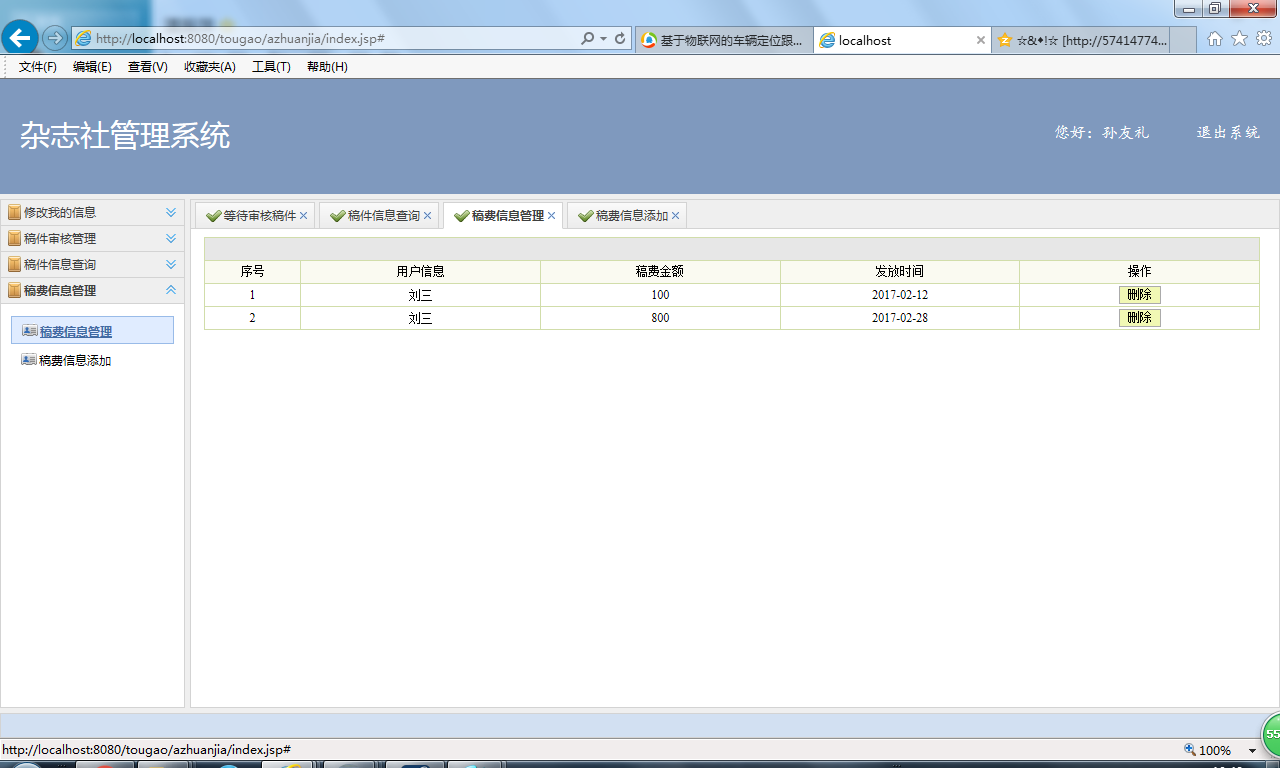Click the 用户信息 column header
1280x768 pixels.
(420, 271)
